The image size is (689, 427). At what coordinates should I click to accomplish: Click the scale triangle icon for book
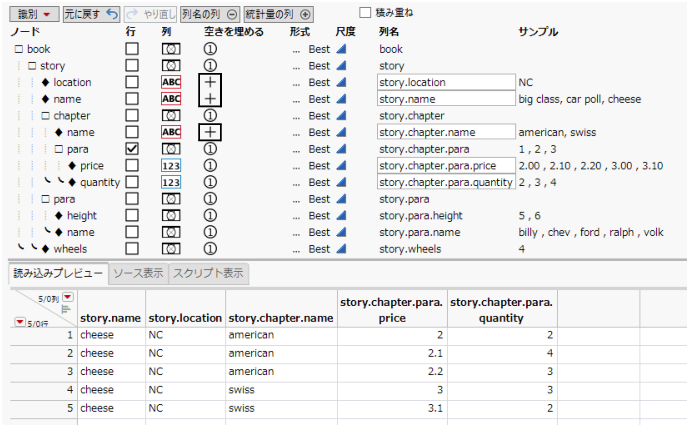tap(341, 49)
